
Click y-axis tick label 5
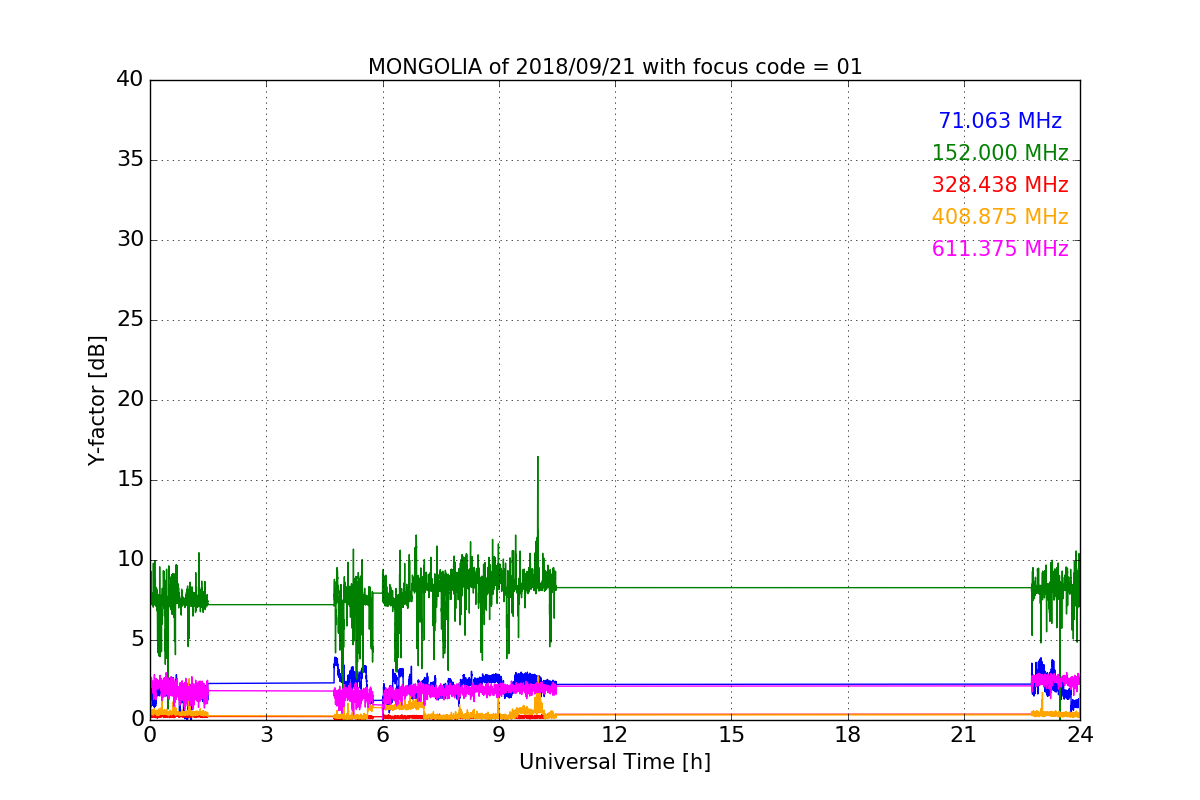coord(136,639)
